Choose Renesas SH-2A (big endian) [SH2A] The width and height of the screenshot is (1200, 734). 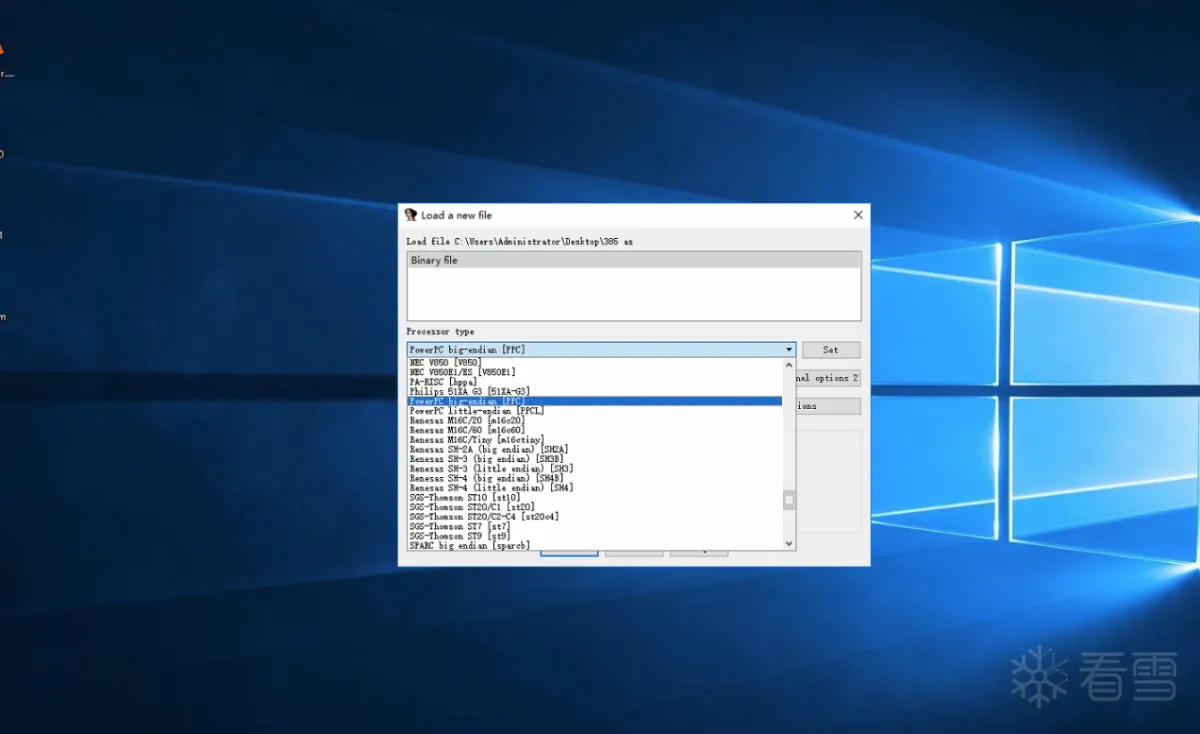pos(595,450)
